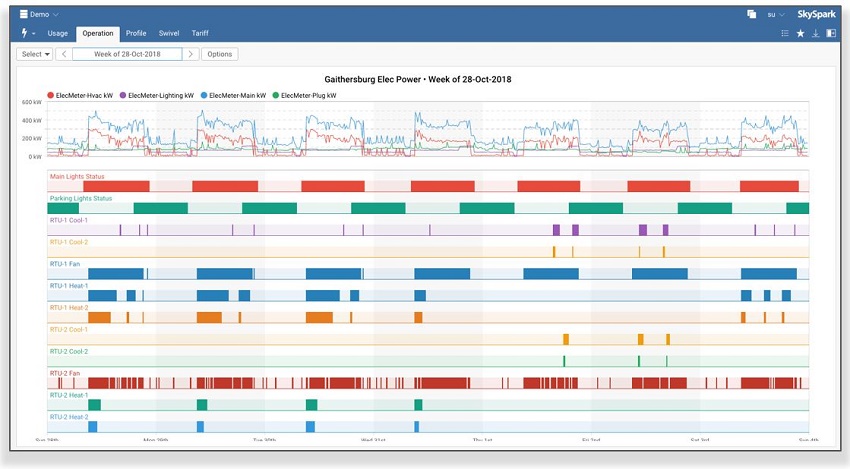Toggle the ElecMeter-Hvac kW legend entry
The width and height of the screenshot is (850, 469).
pos(80,95)
